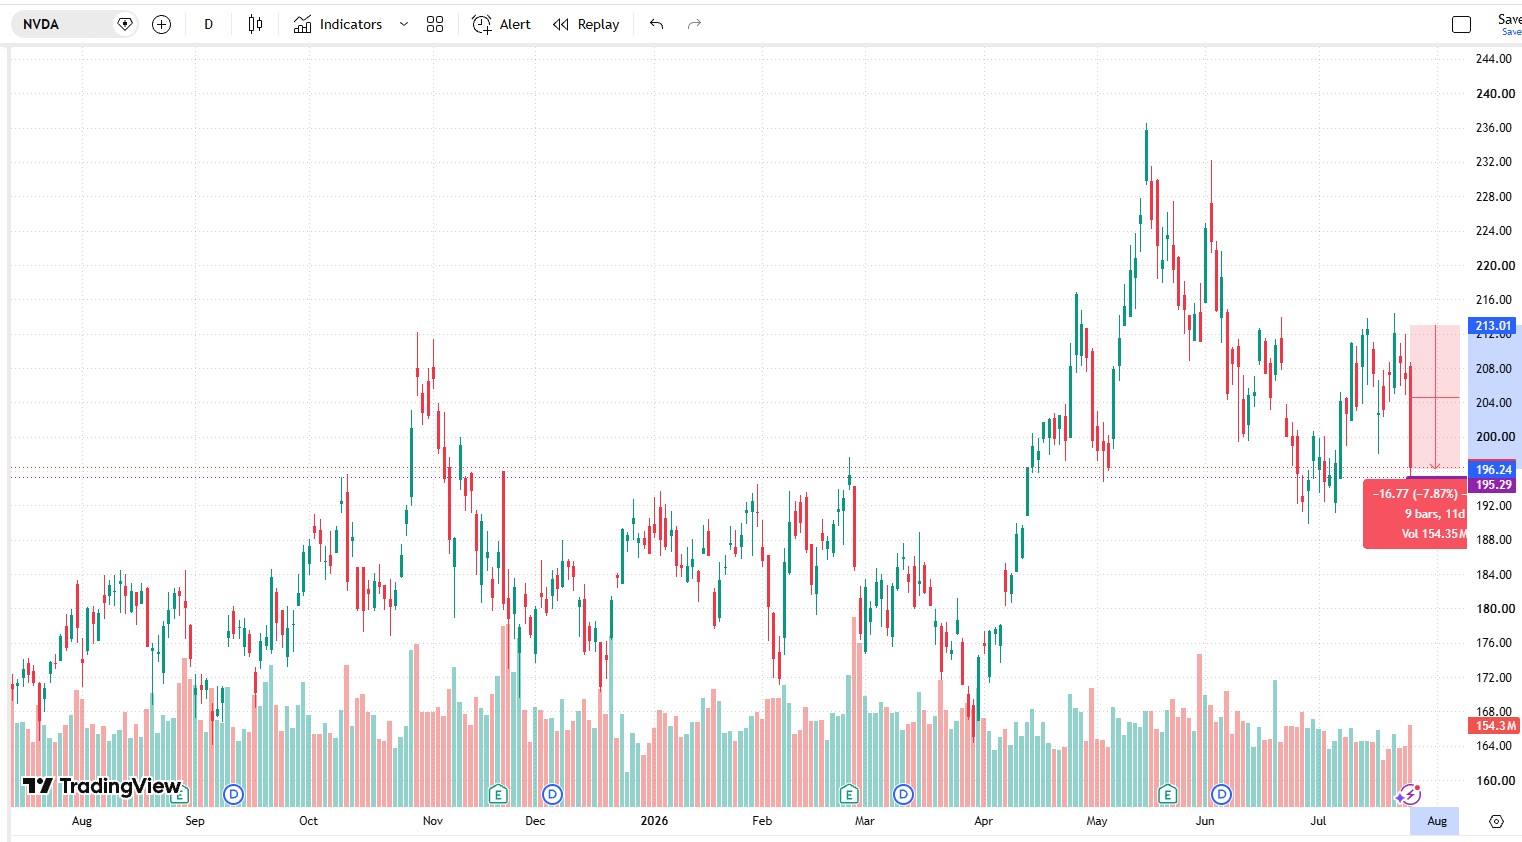Click the 200.00 price scale label
The height and width of the screenshot is (842, 1522).
click(x=1494, y=437)
